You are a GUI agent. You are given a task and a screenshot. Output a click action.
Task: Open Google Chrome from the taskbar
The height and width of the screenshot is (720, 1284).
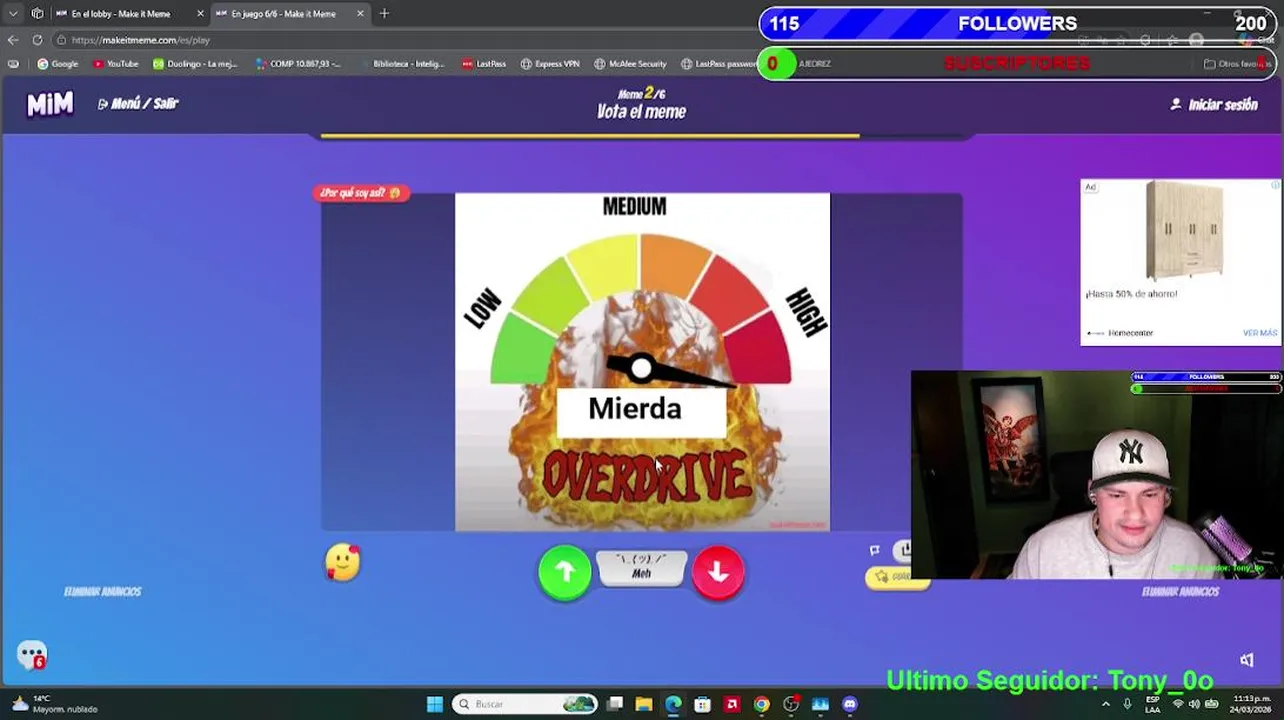[x=761, y=704]
